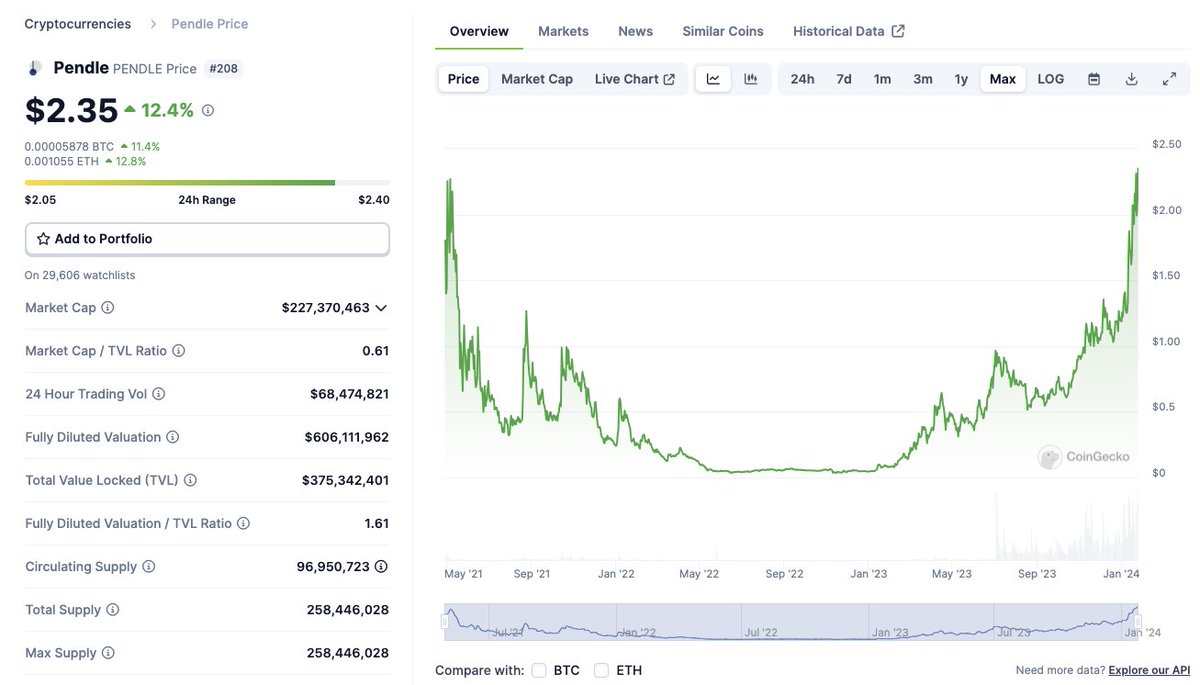Select the line chart view icon
This screenshot has height=685, width=1200.
pos(713,79)
